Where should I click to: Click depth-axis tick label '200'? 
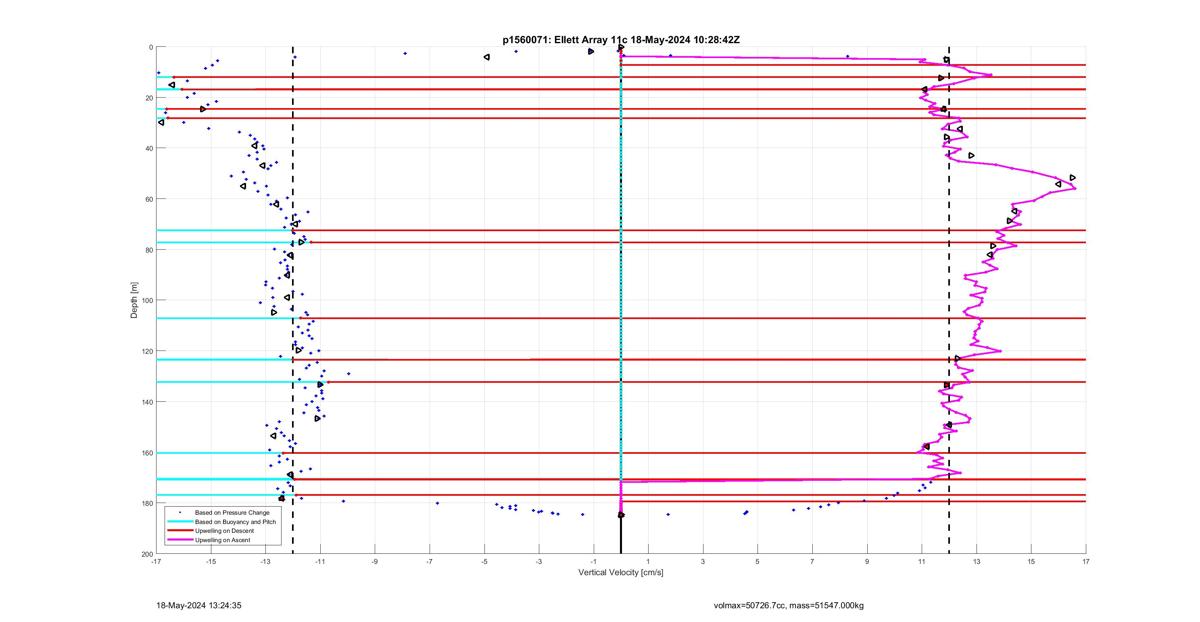coord(146,553)
